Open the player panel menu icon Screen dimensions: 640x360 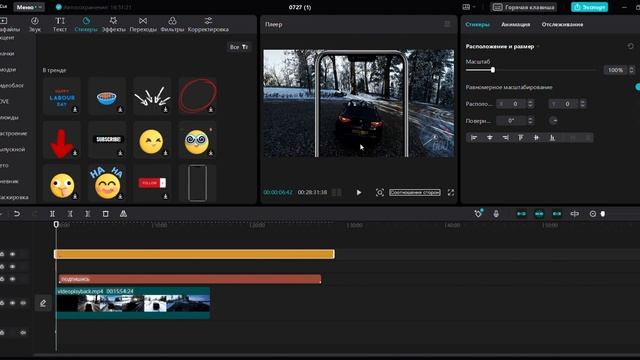[447, 24]
